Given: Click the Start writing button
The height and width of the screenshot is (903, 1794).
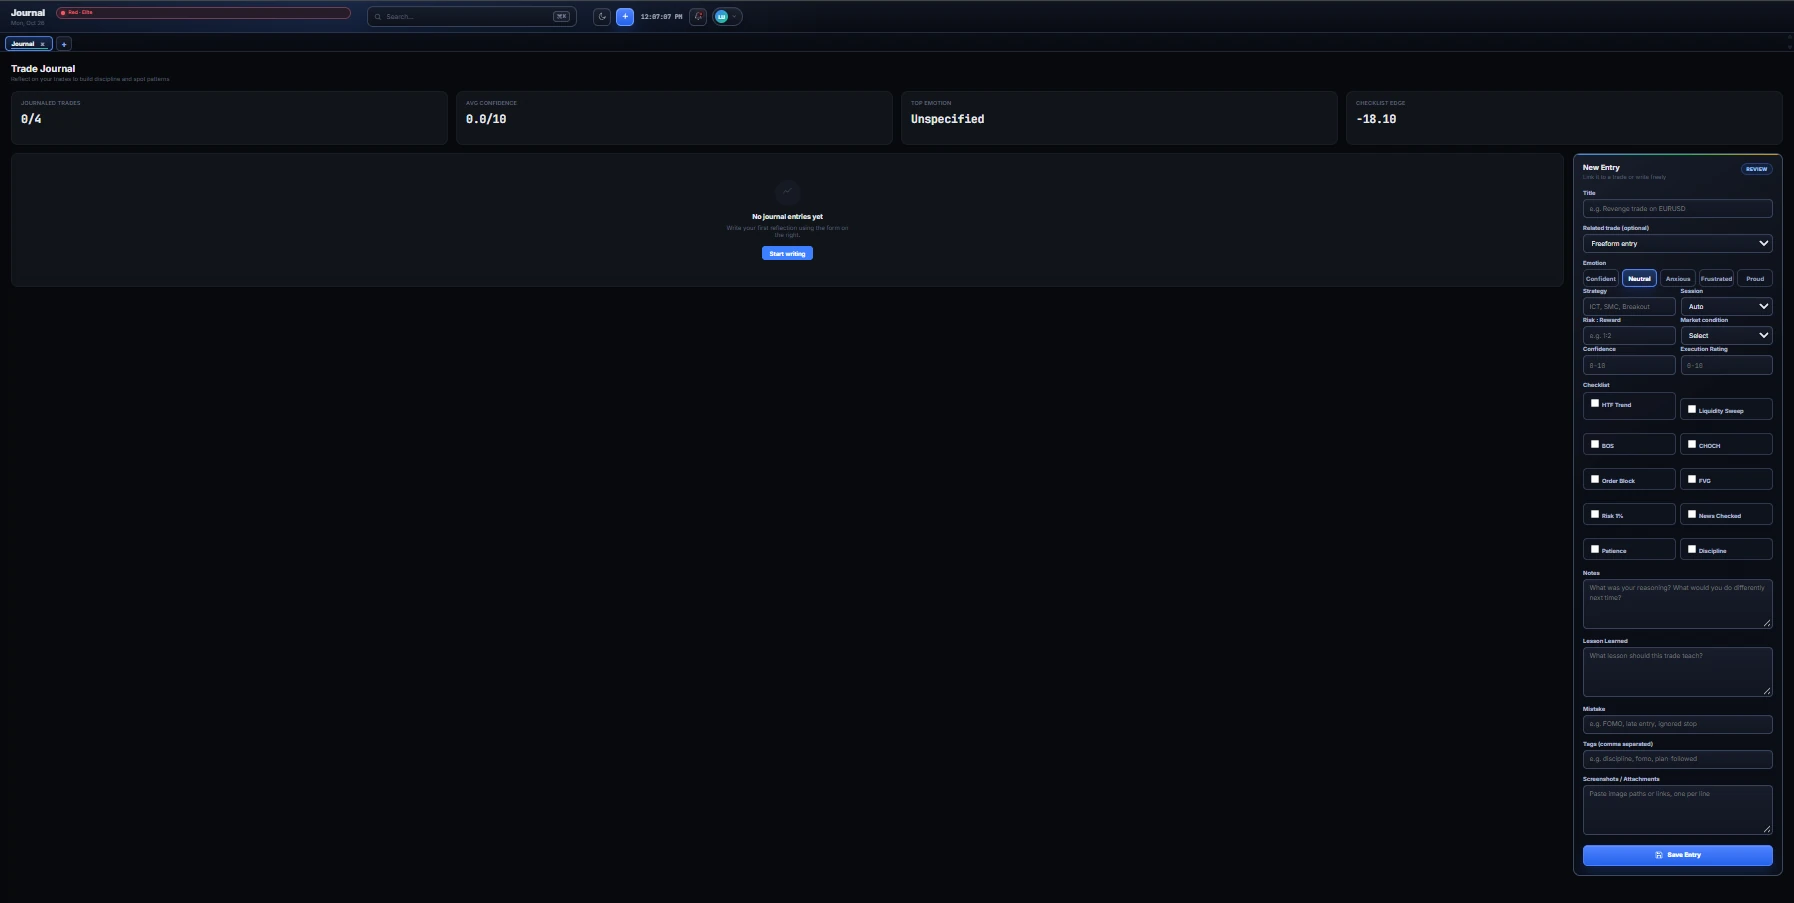Looking at the screenshot, I should pyautogui.click(x=787, y=254).
